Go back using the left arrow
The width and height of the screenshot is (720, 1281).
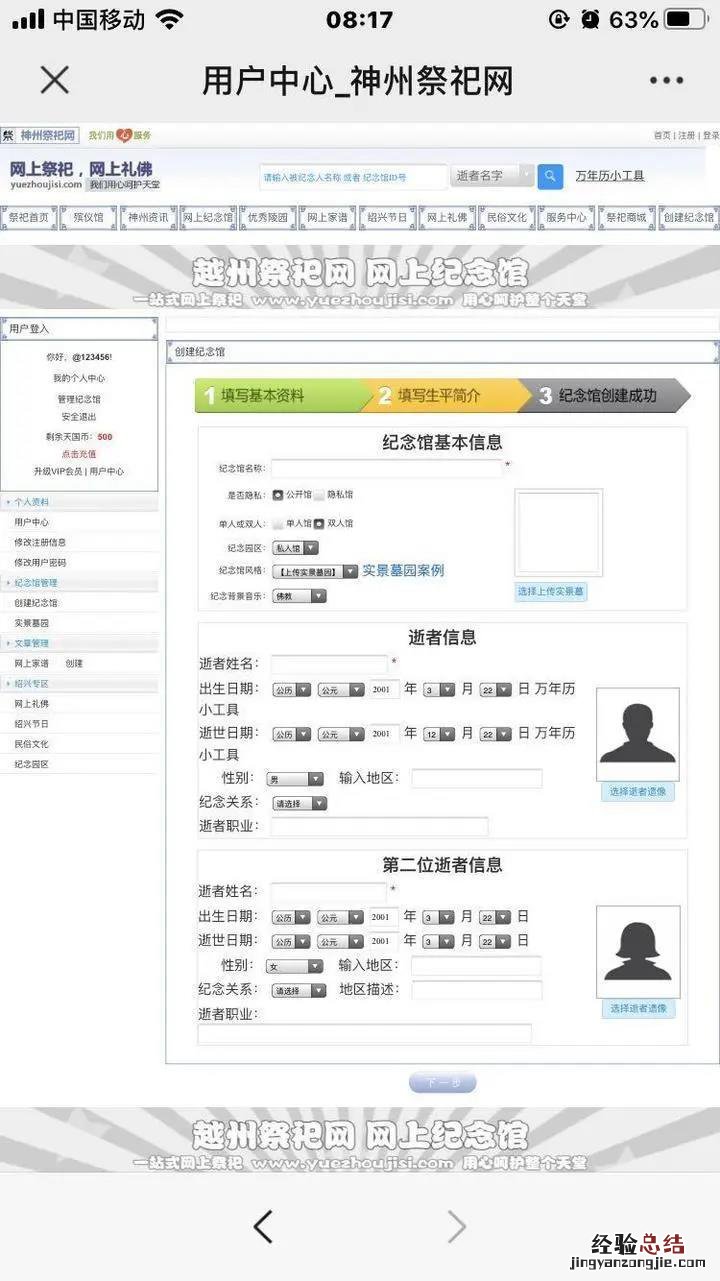(x=263, y=1226)
